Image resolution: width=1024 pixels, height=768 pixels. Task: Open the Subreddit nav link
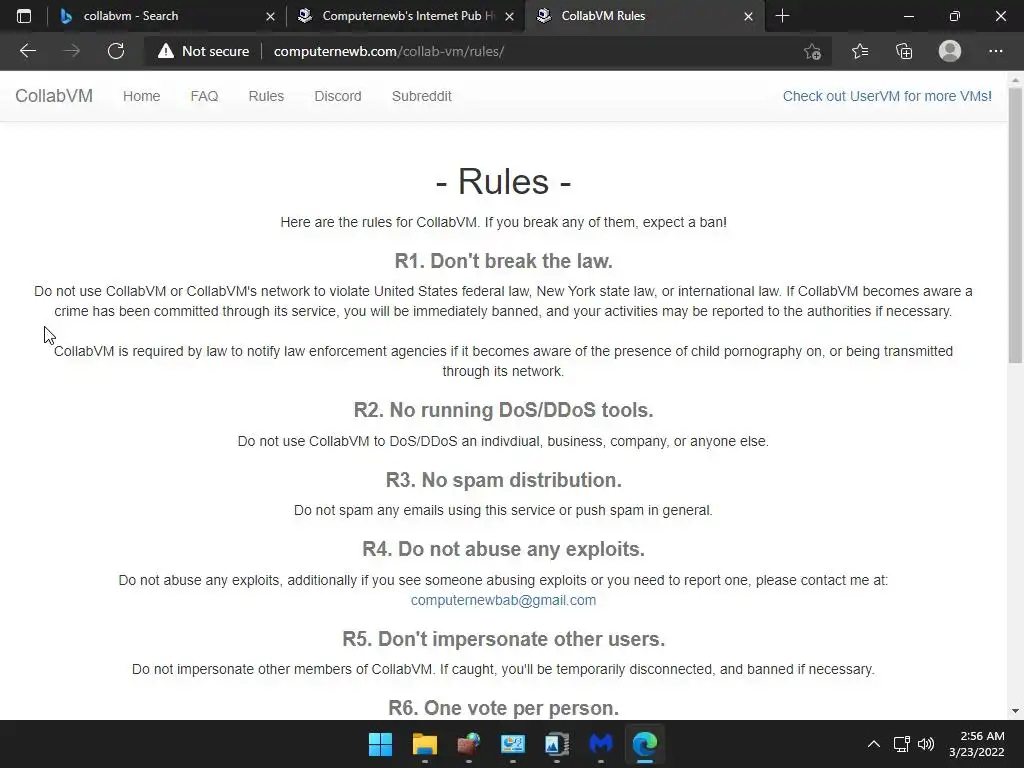[x=421, y=96]
